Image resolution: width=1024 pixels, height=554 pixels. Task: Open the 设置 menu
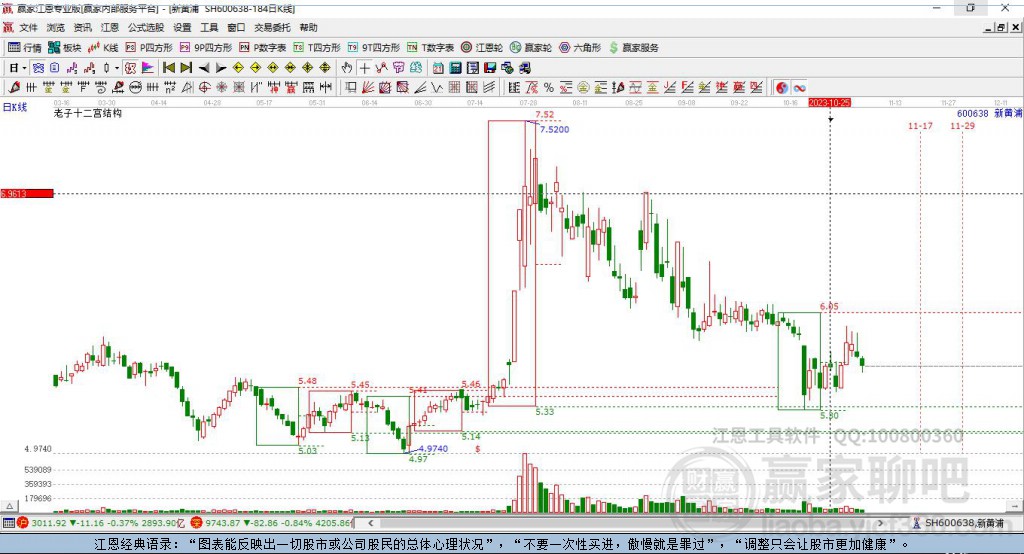(182, 27)
